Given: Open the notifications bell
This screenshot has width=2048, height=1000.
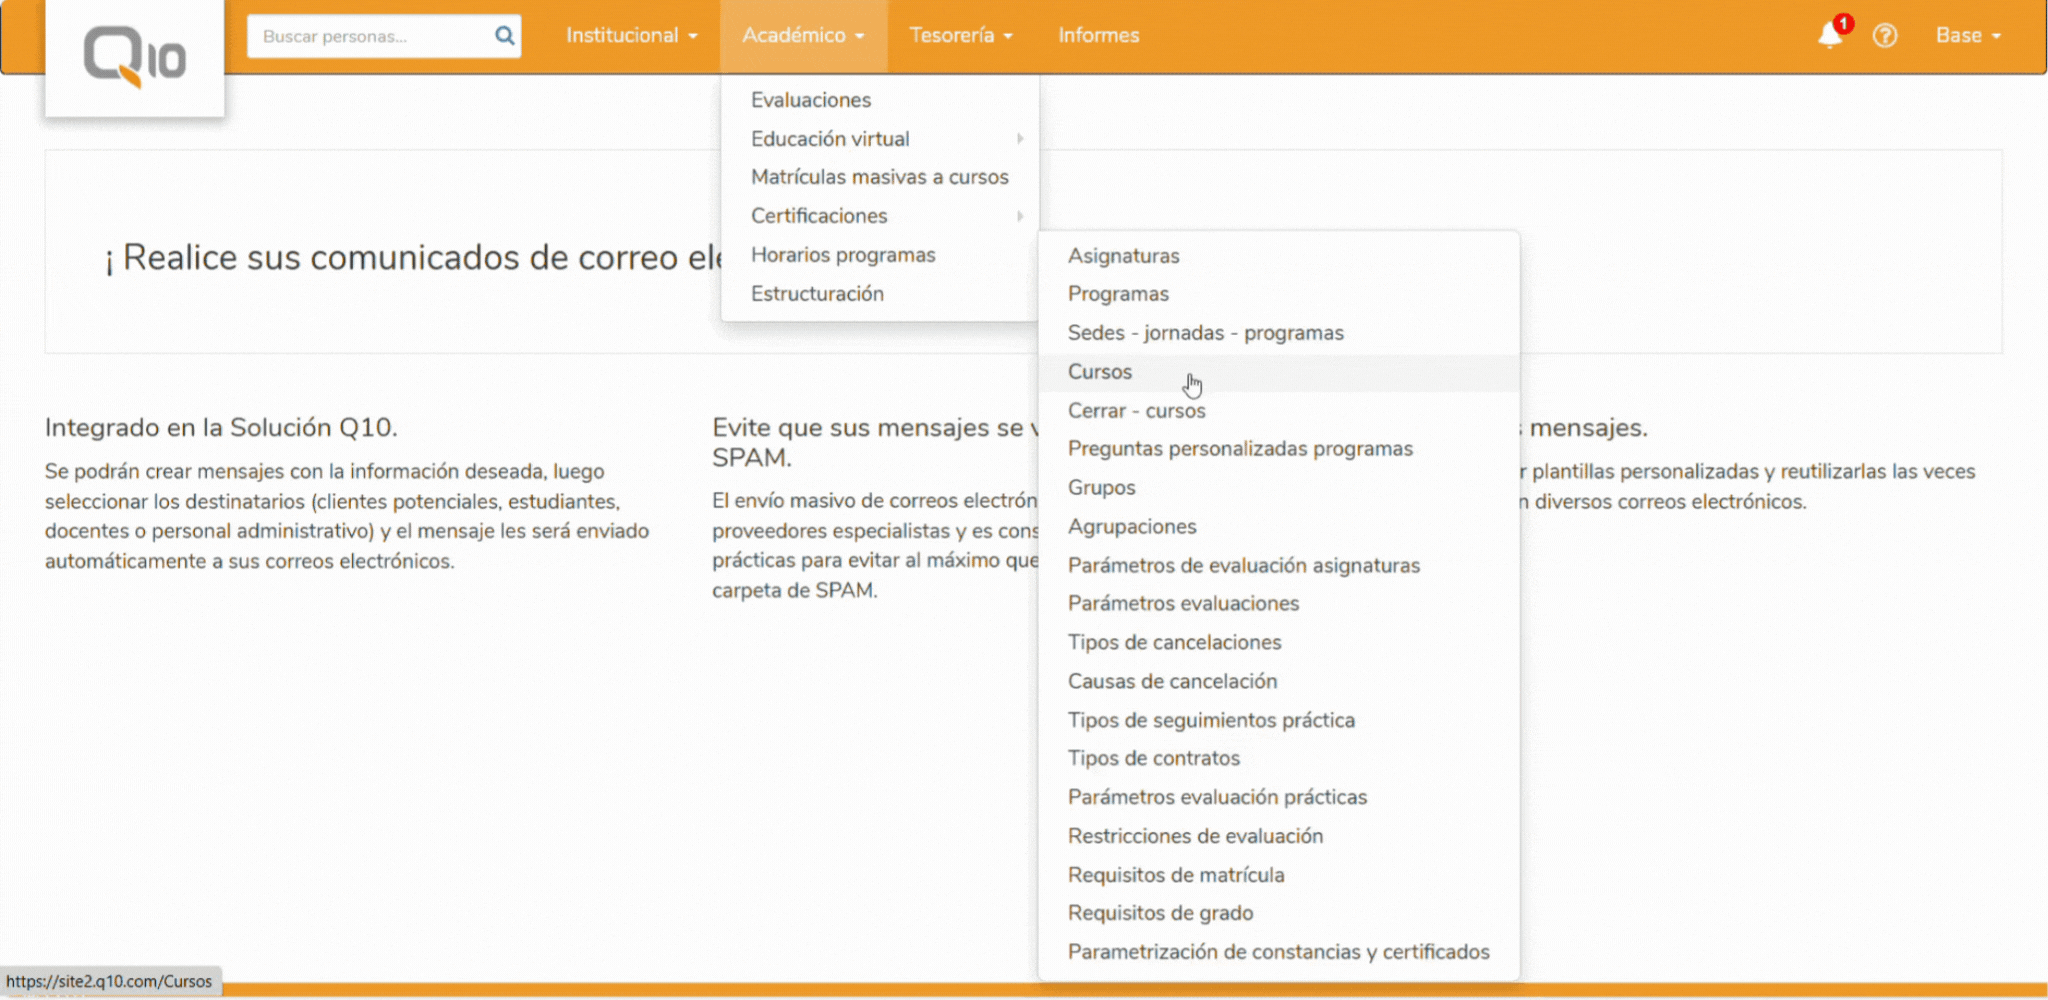Looking at the screenshot, I should coord(1829,36).
